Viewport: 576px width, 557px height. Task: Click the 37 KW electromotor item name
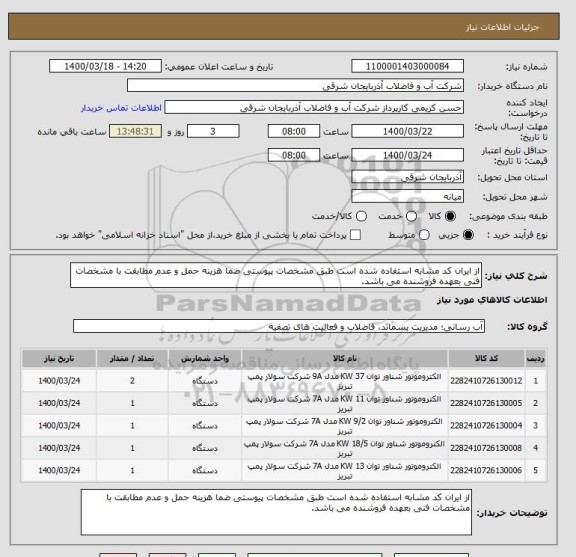point(345,381)
